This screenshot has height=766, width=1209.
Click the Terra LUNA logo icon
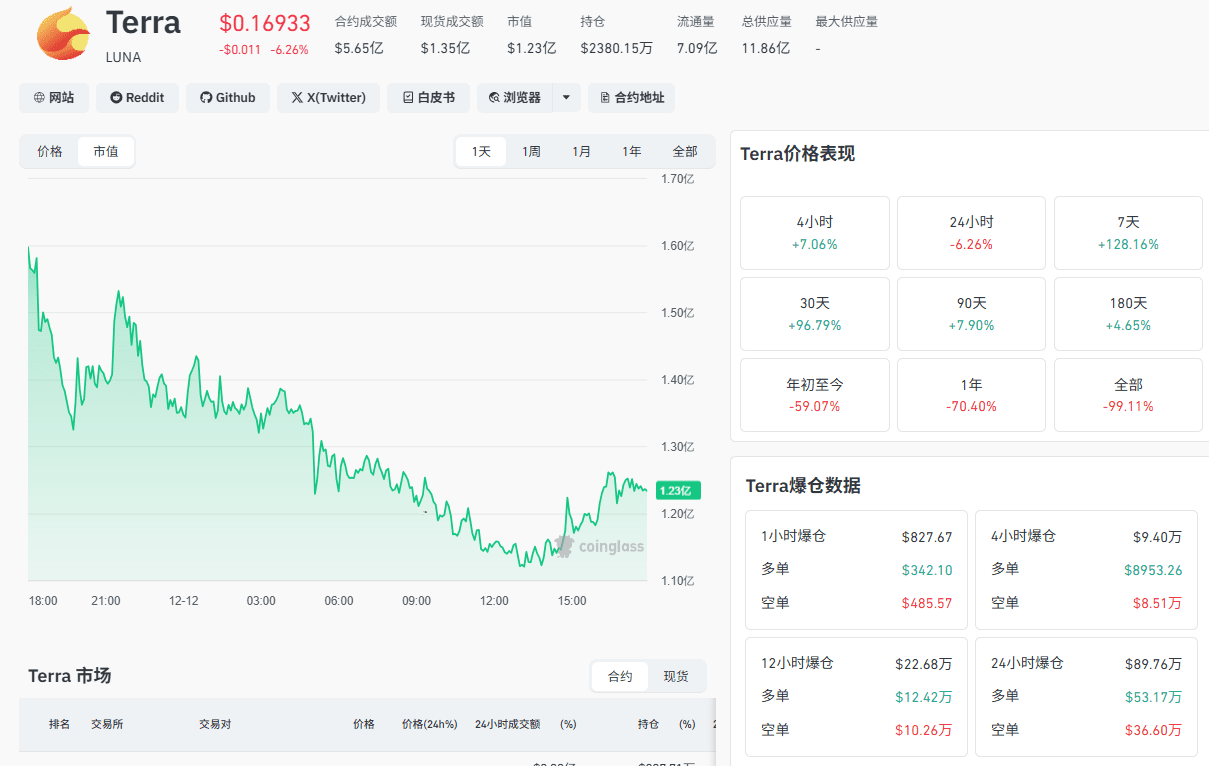(x=63, y=34)
